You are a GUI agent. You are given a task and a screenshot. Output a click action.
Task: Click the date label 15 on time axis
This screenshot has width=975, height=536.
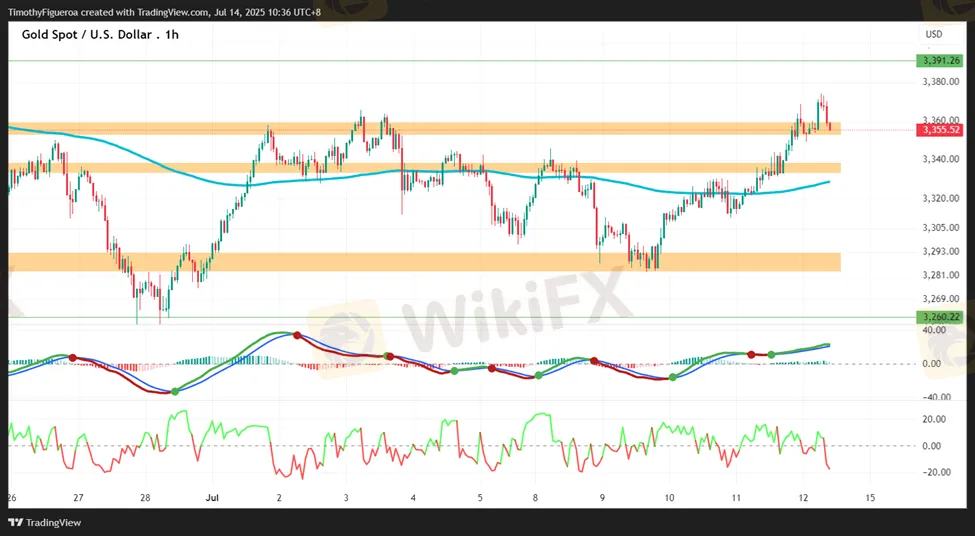click(870, 497)
